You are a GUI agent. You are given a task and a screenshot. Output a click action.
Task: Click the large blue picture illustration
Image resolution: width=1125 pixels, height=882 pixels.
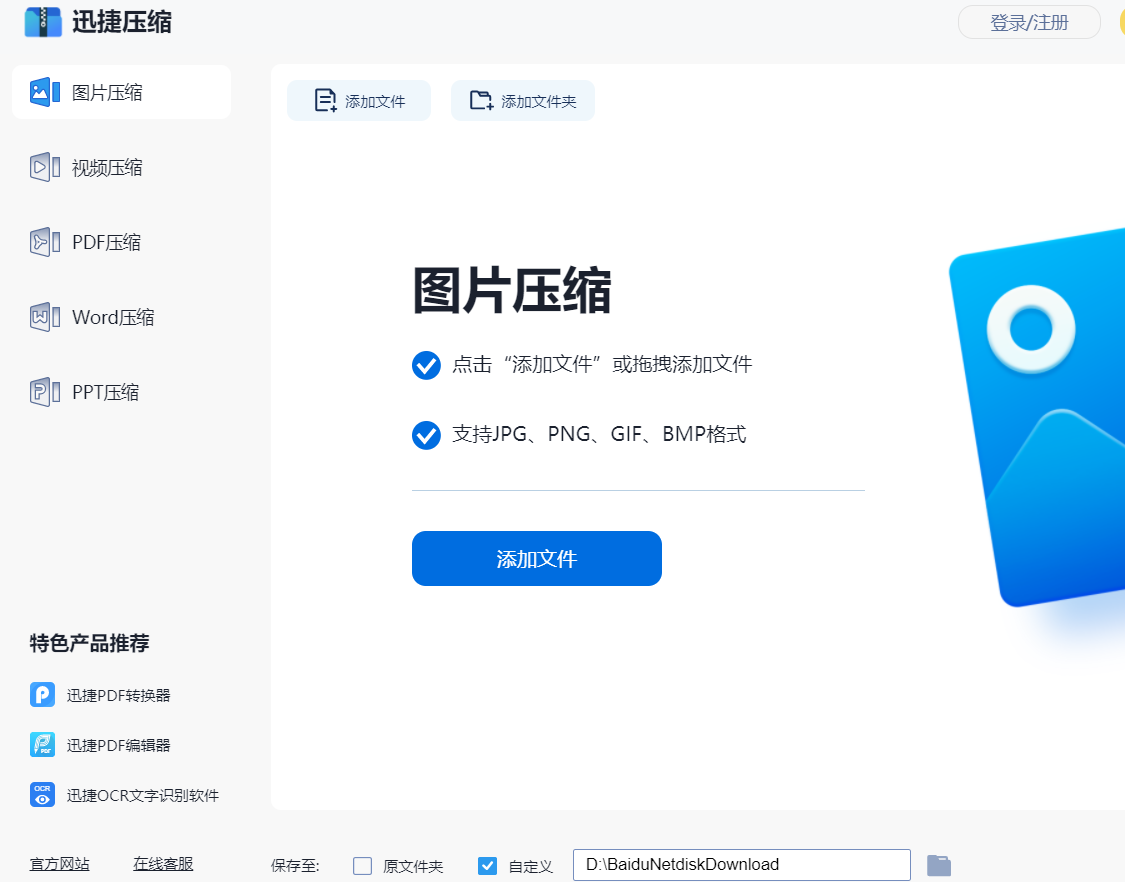[x=1038, y=416]
